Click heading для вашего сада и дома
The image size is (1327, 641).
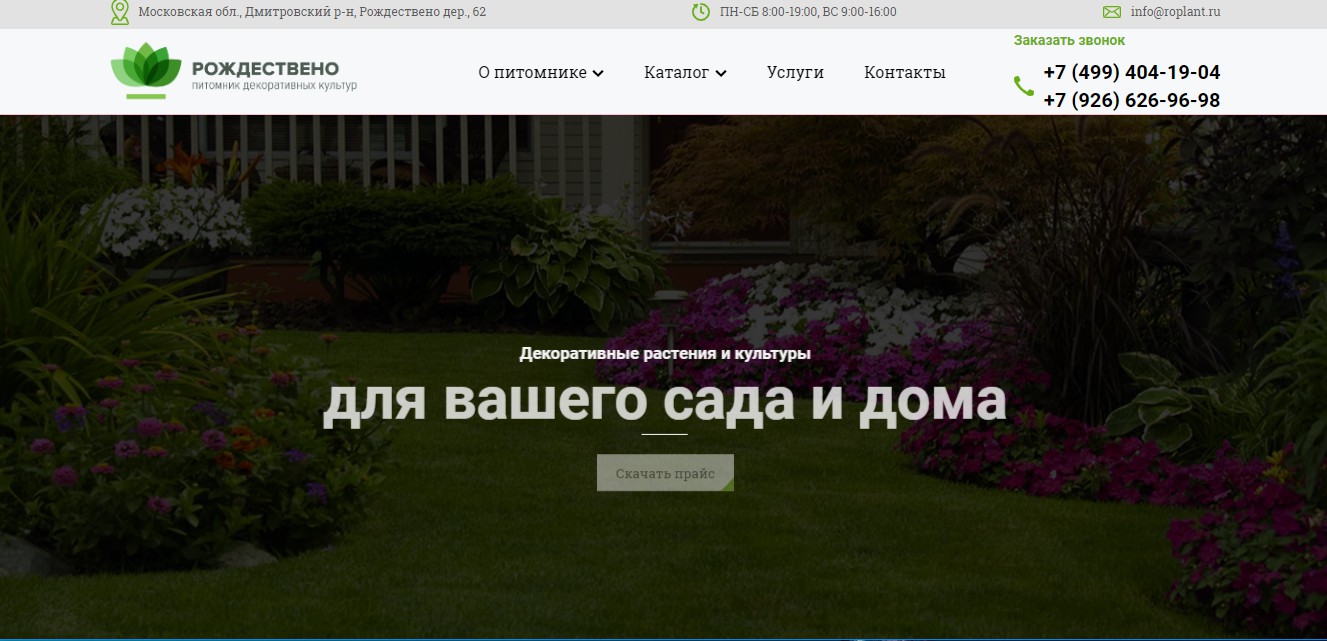664,400
